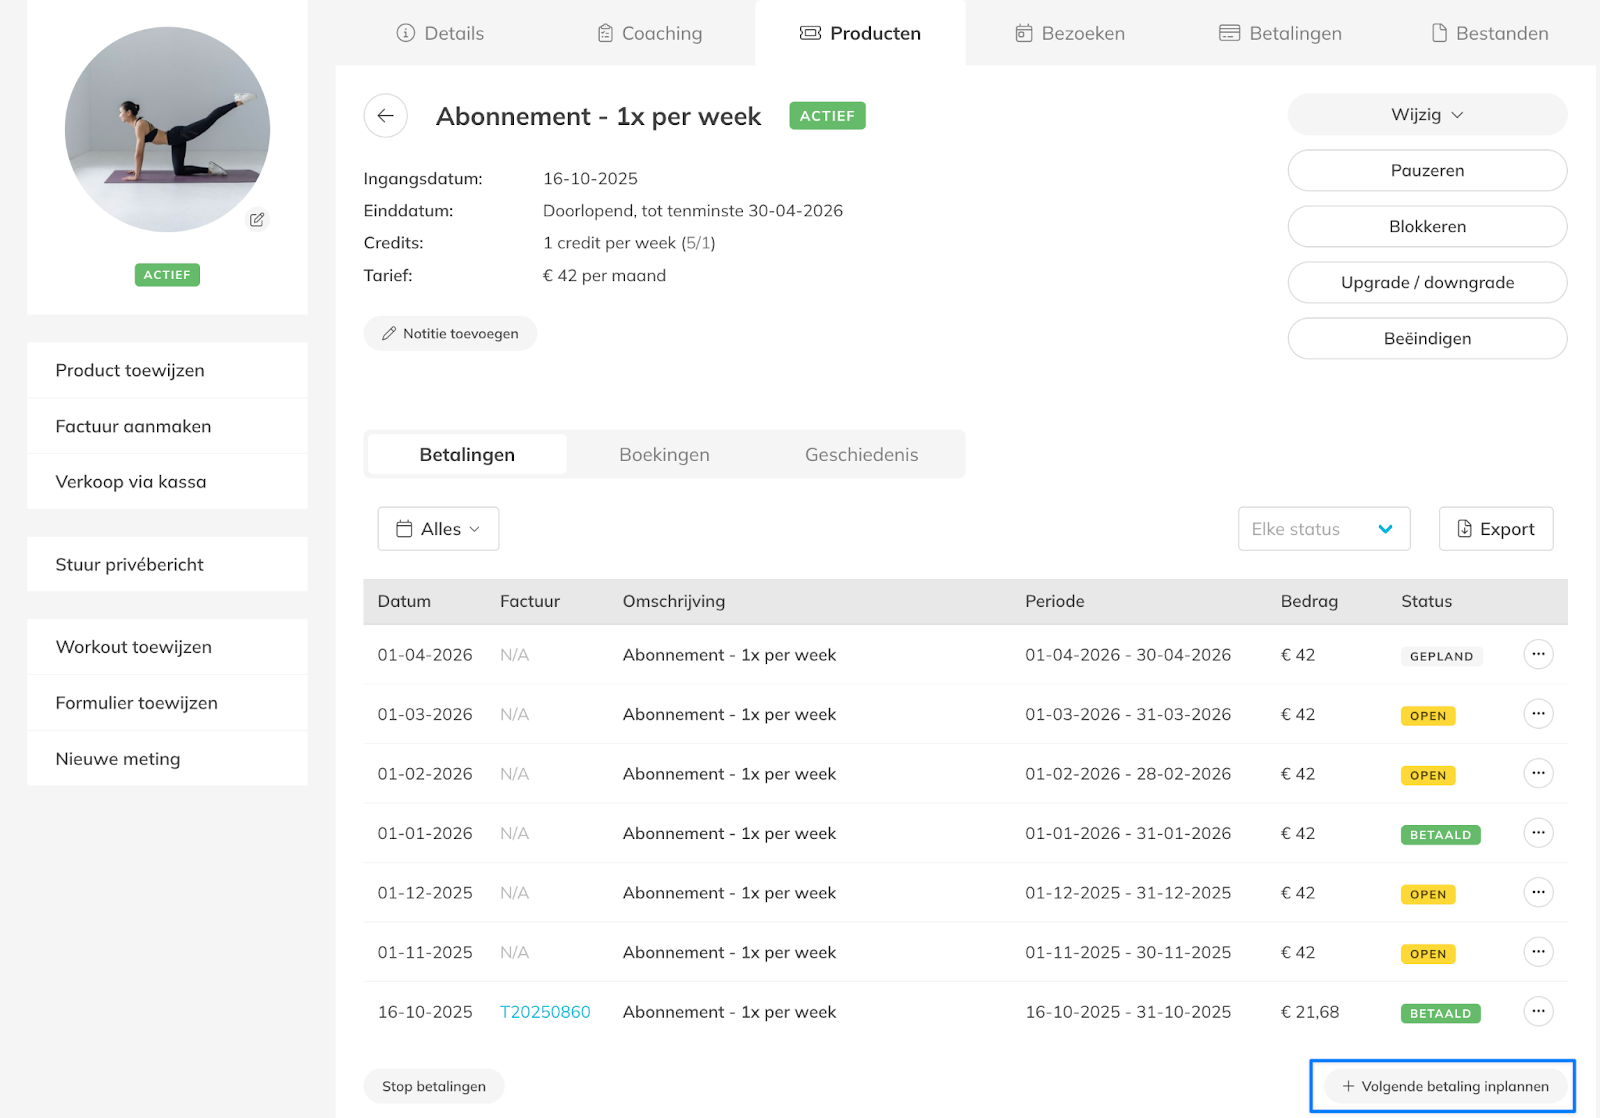Open the Alles date filter dropdown
Image resolution: width=1600 pixels, height=1118 pixels.
tap(438, 529)
